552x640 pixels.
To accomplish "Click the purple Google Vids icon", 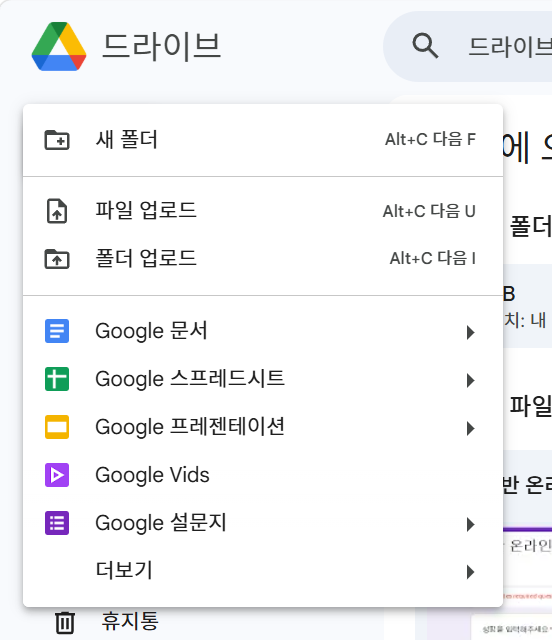I will click(57, 475).
